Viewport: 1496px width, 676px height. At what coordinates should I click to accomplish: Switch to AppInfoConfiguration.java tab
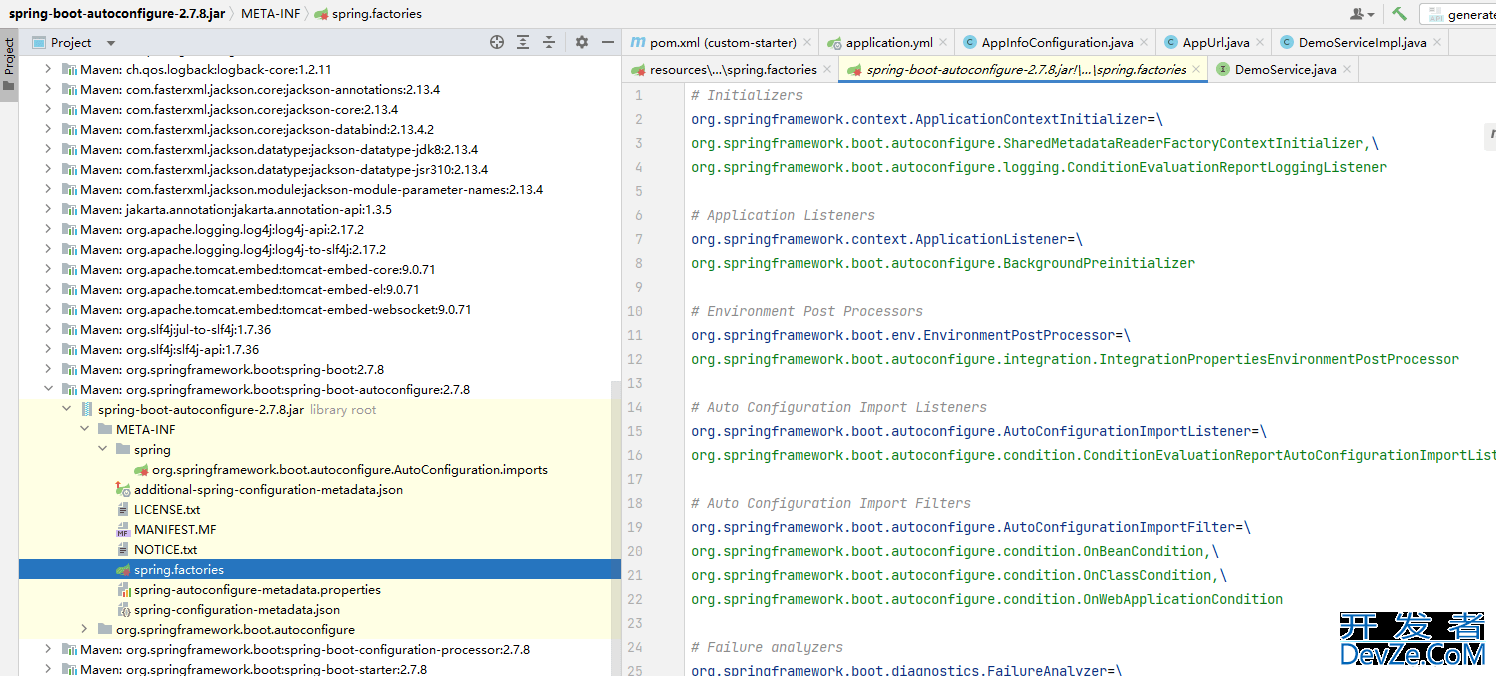[x=1057, y=43]
